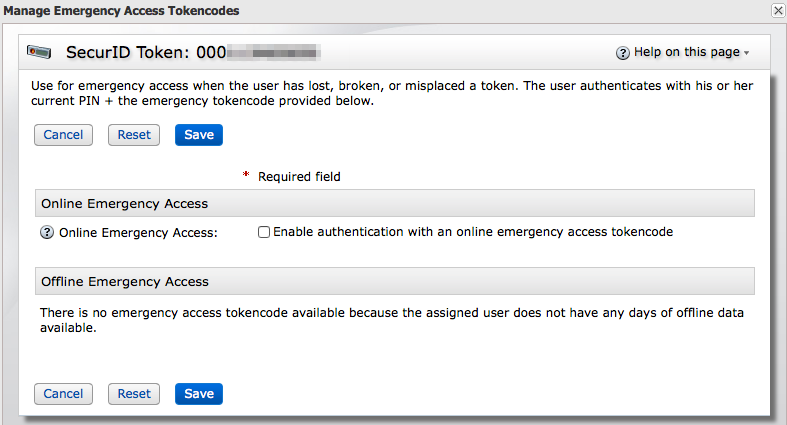Enable authentication with online emergency access tokencode checkbox

pos(264,232)
